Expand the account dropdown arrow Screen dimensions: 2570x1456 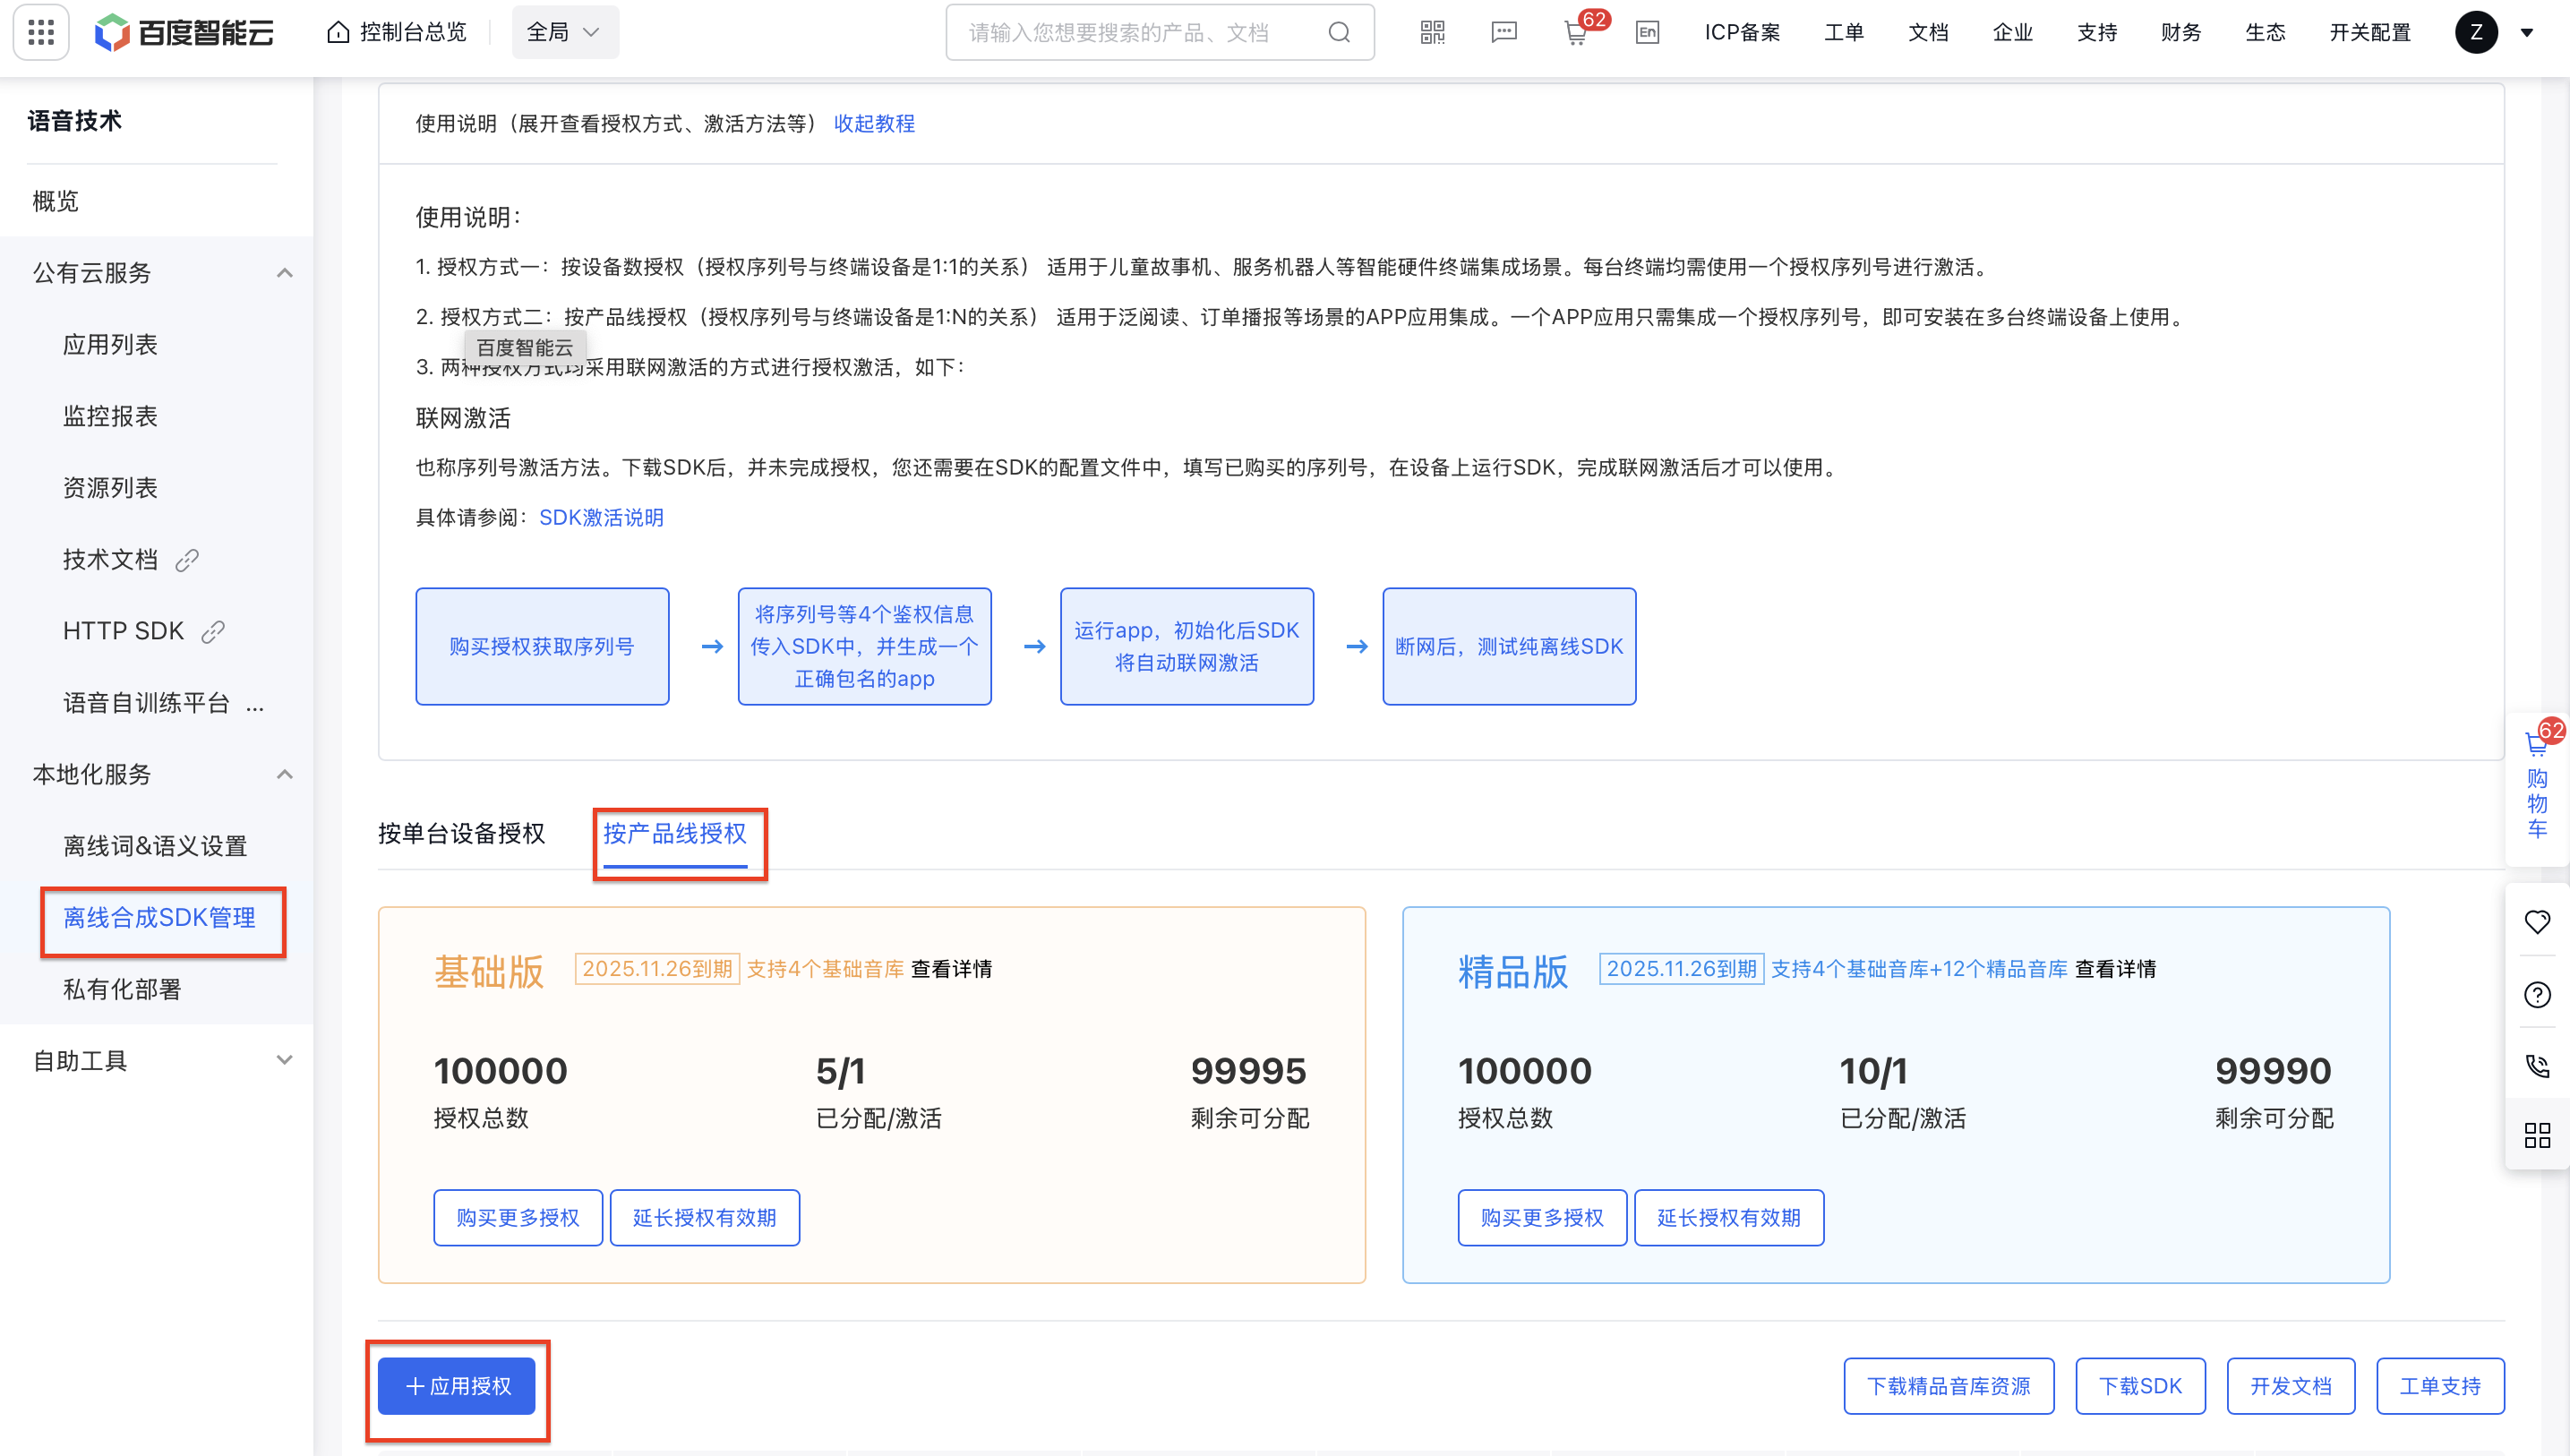click(x=2527, y=33)
